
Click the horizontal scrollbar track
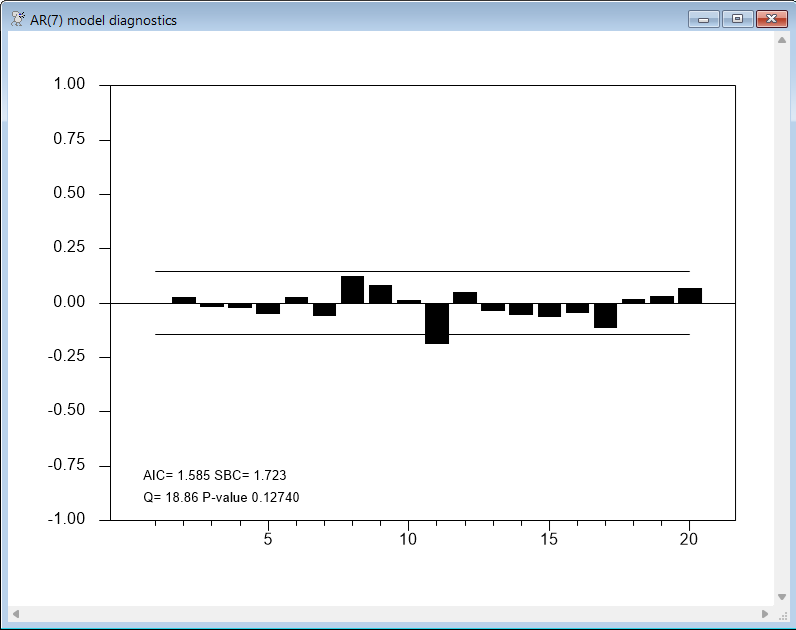390,613
